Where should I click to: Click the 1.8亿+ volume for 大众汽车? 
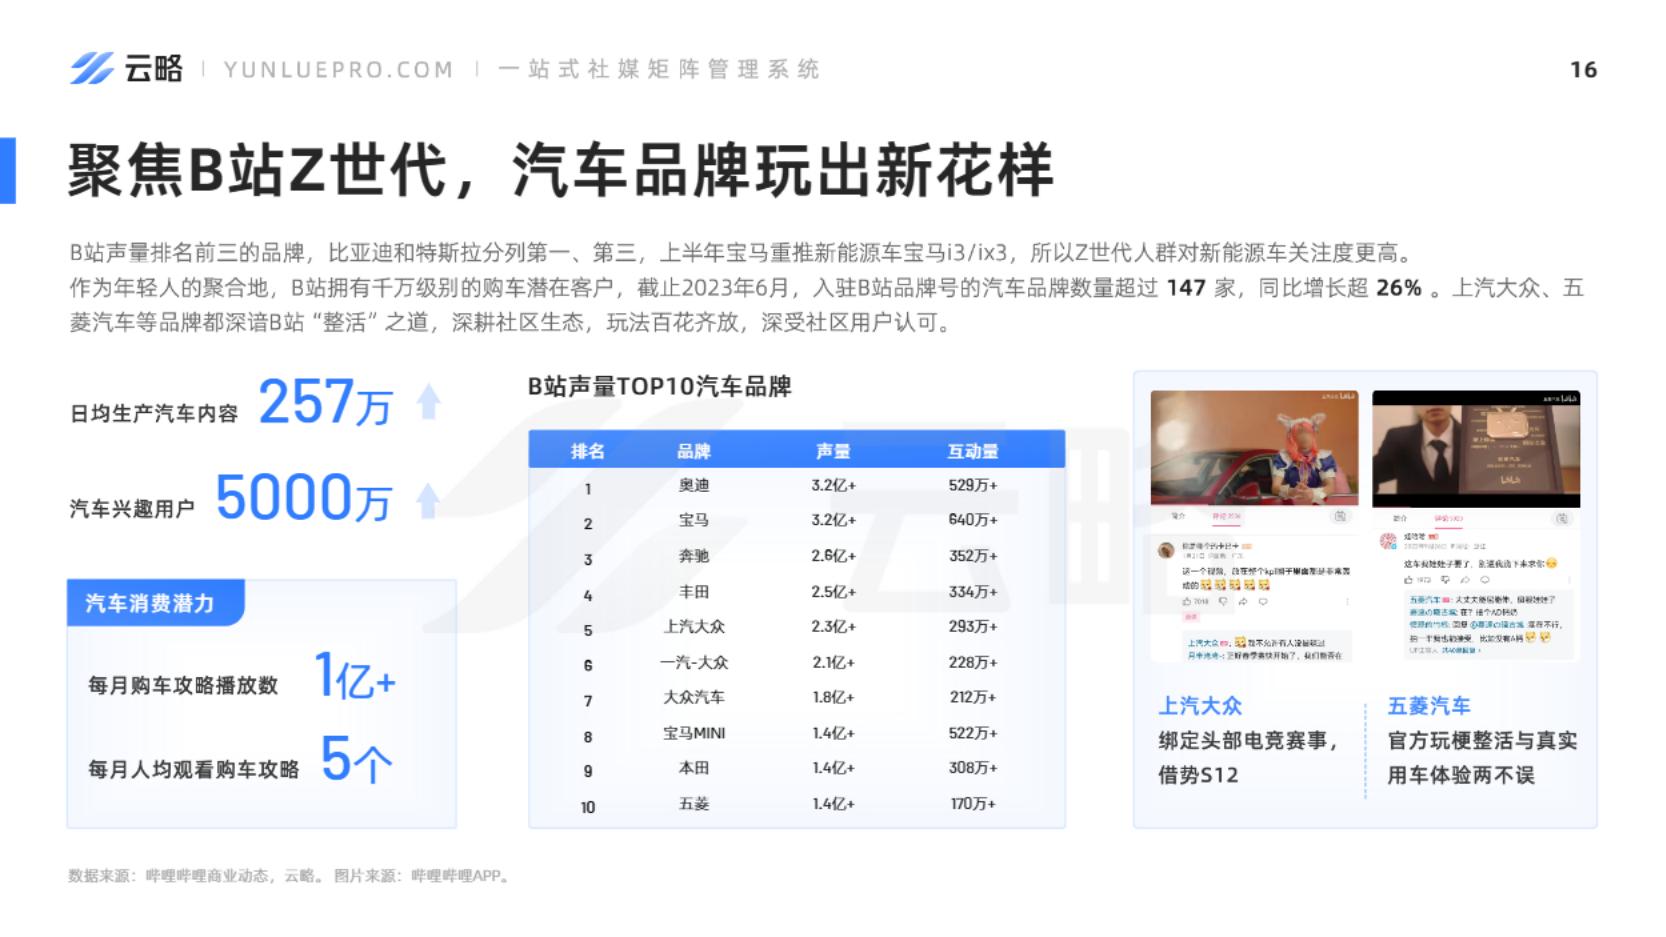pyautogui.click(x=833, y=697)
